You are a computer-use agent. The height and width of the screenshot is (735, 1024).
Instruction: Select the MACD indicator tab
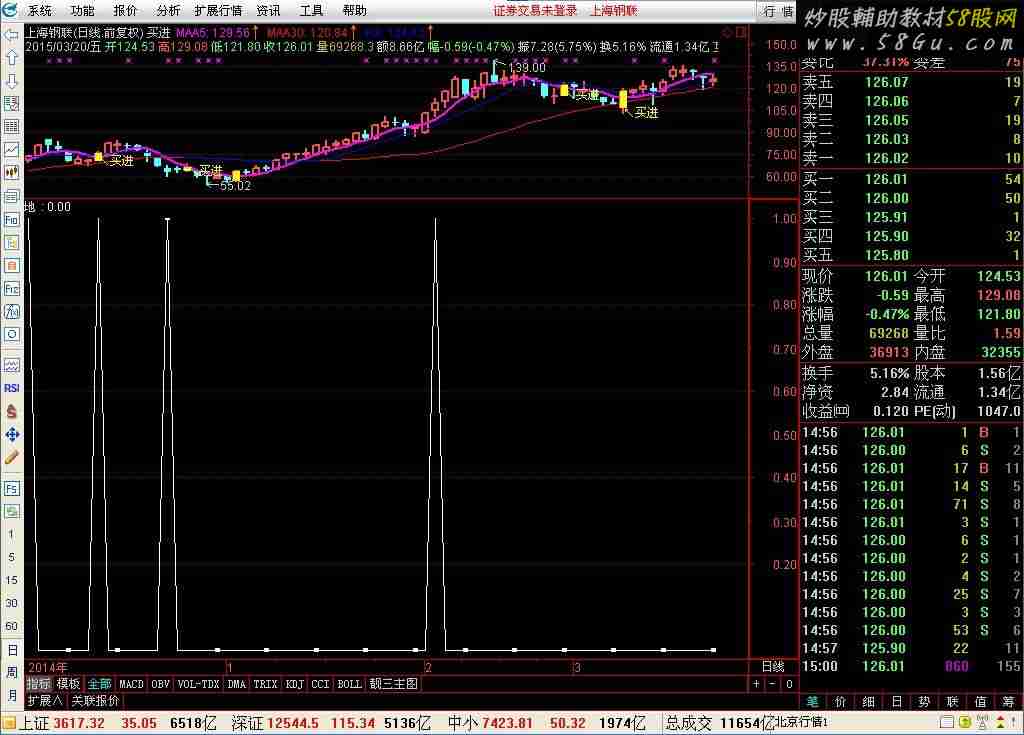point(131,684)
